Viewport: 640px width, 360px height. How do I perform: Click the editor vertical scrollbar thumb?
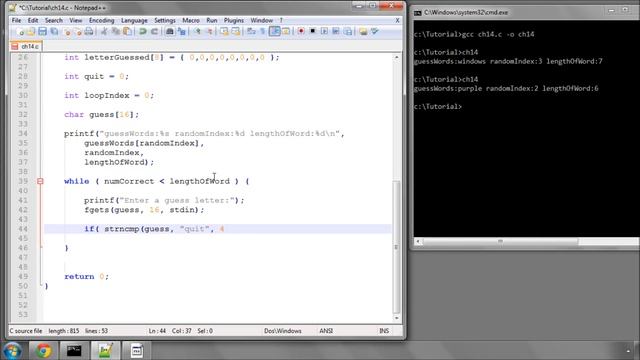pos(396,246)
